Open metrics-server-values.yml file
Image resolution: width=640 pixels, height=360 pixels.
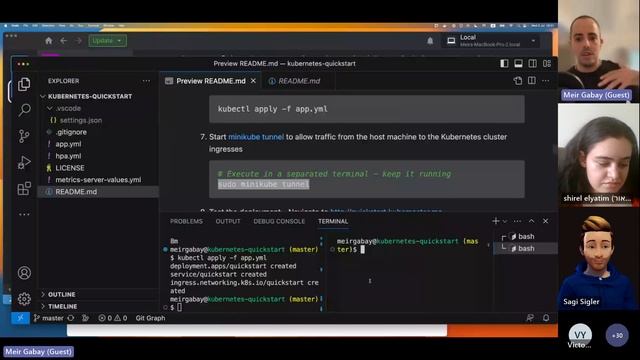pyautogui.click(x=98, y=180)
